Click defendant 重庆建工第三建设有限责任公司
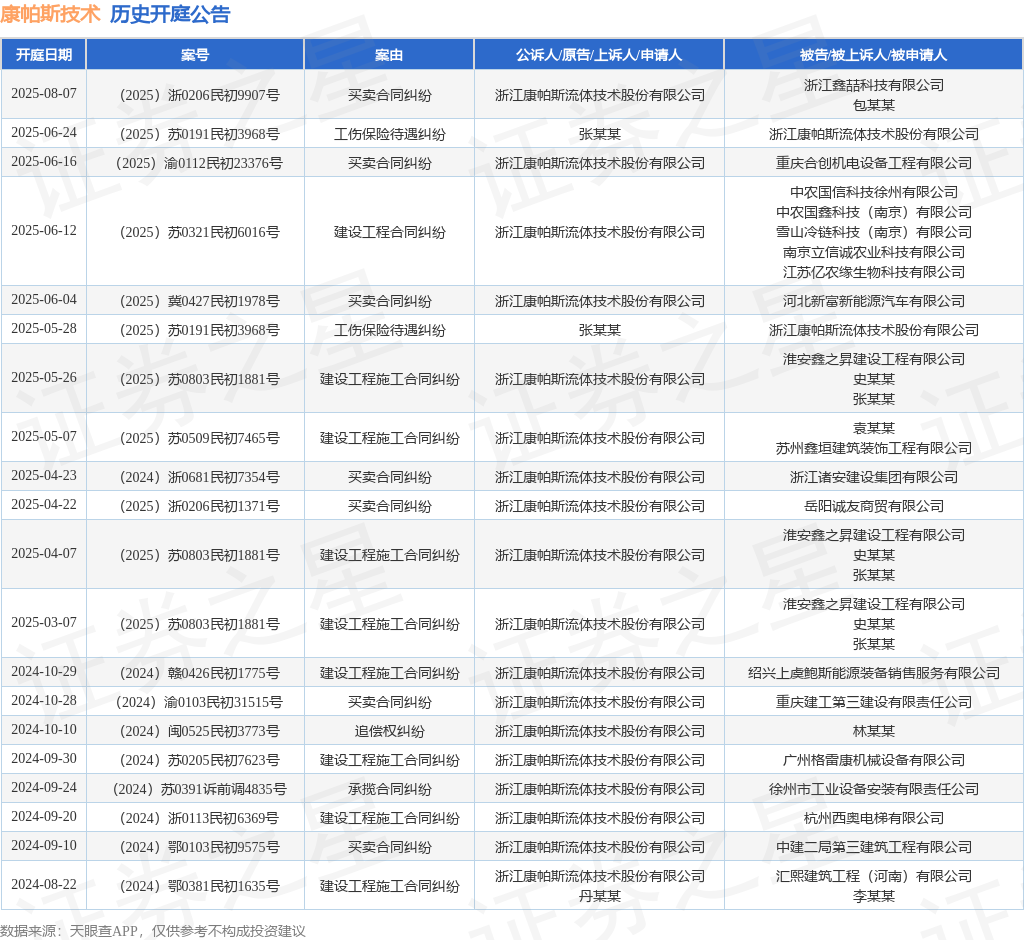The image size is (1024, 940). click(874, 702)
